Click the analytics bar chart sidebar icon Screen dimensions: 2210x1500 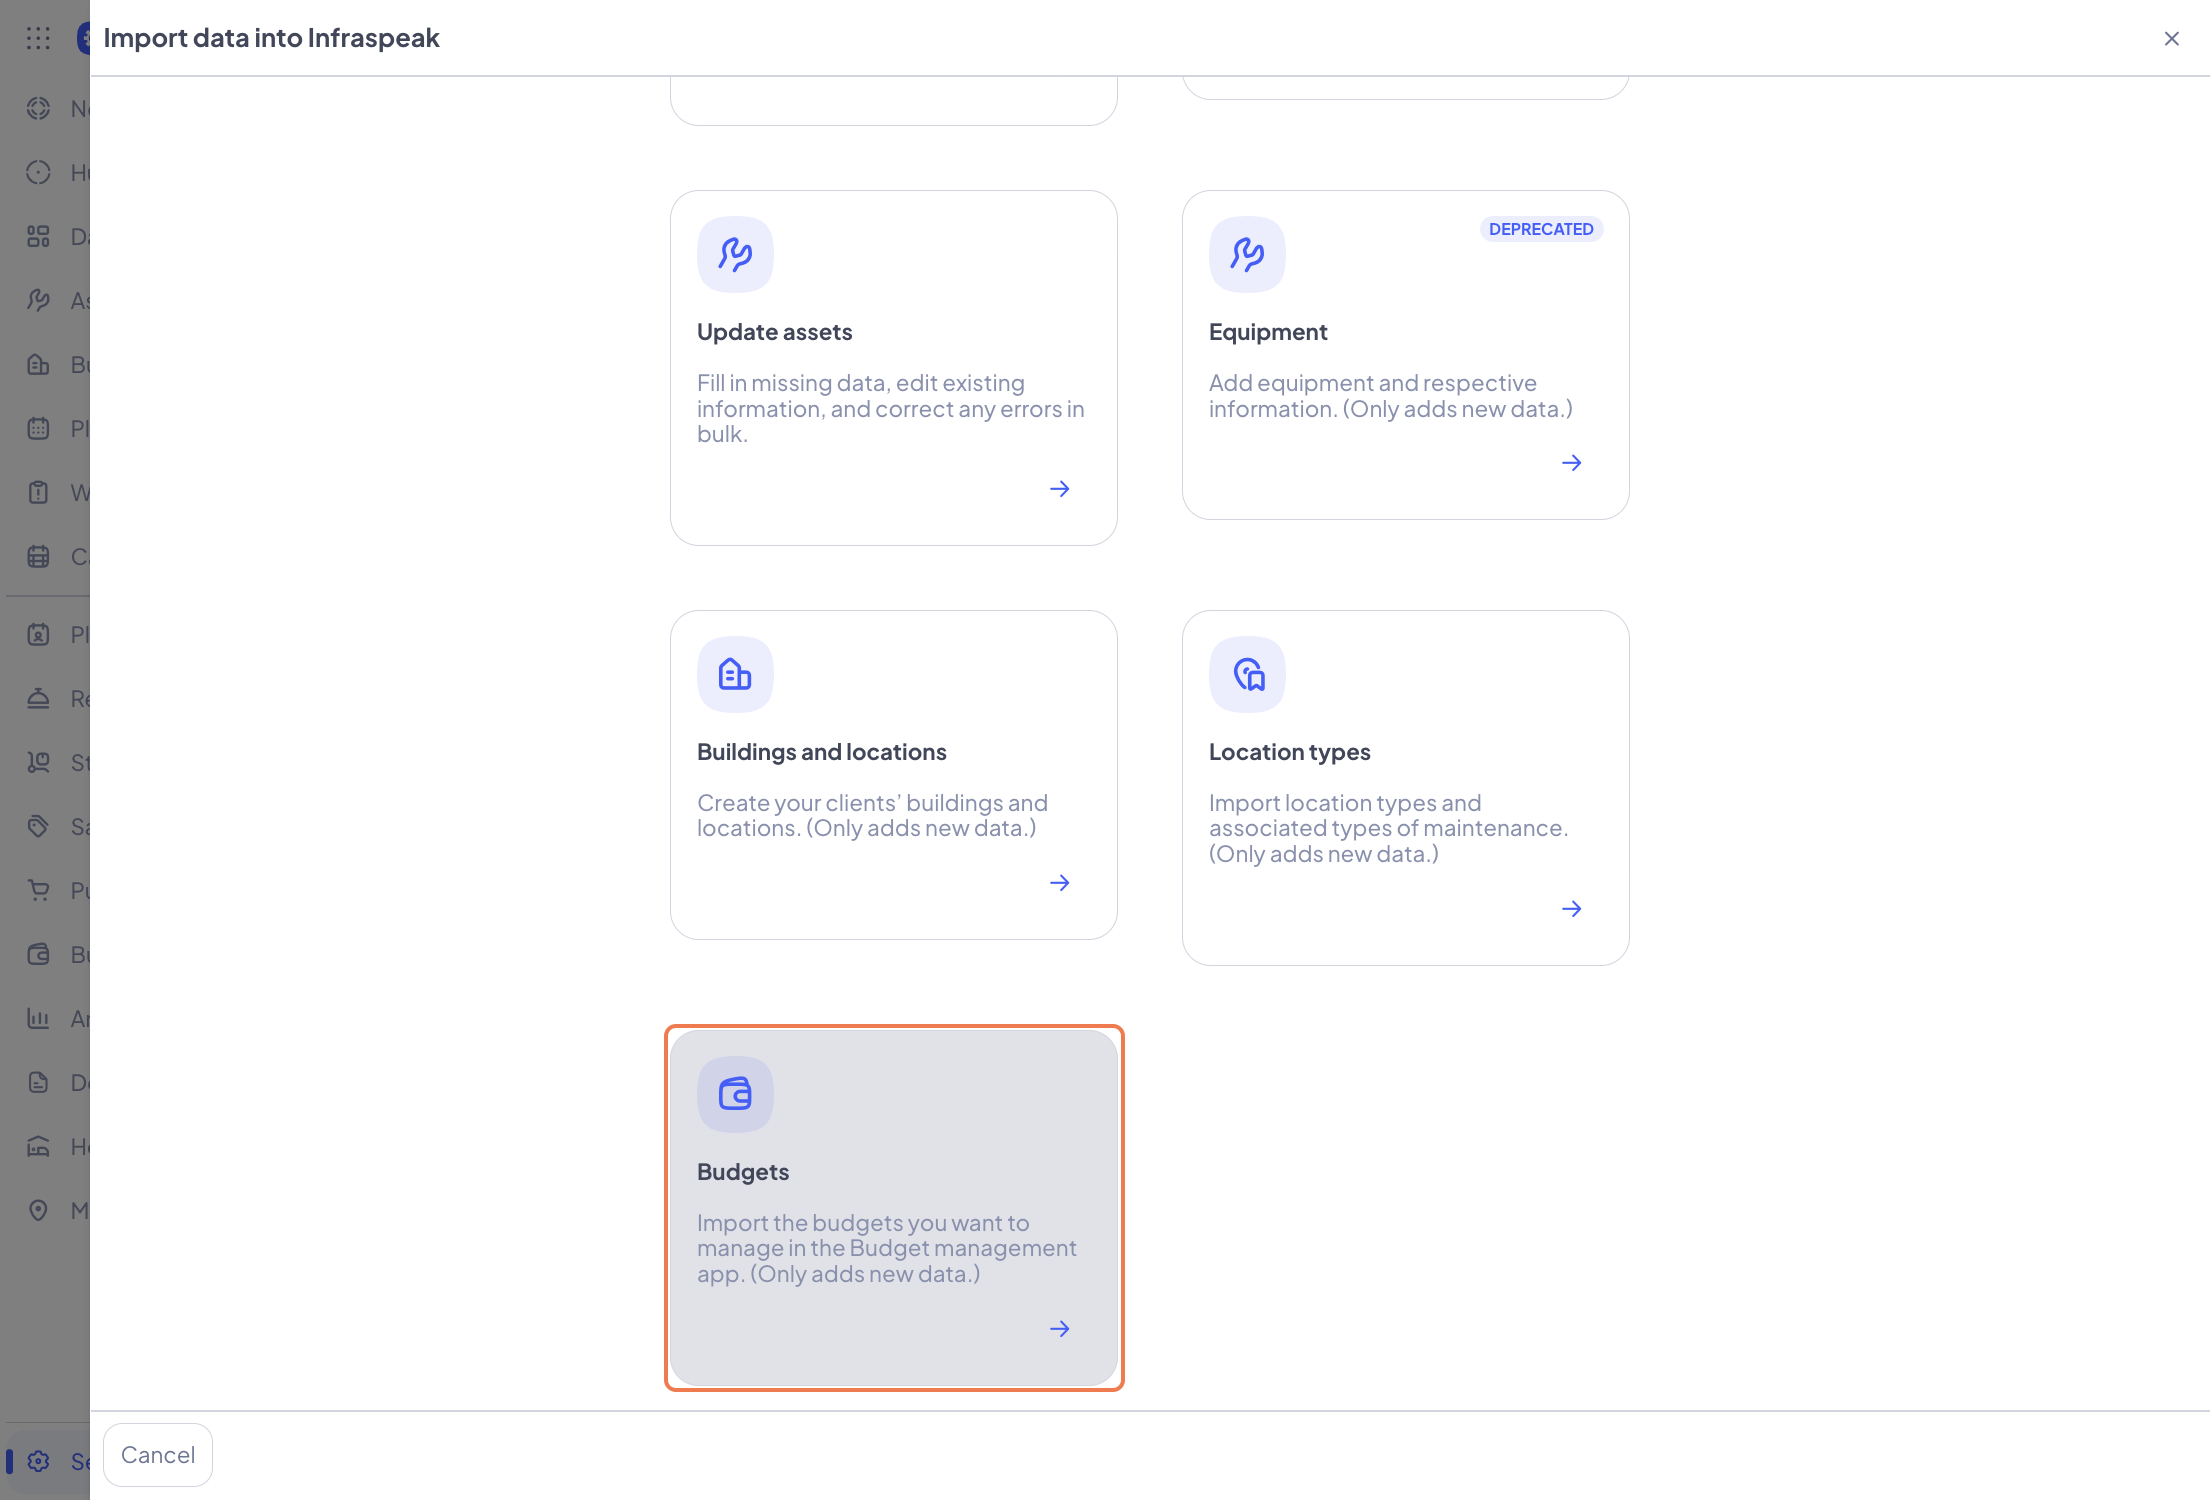click(x=38, y=1018)
